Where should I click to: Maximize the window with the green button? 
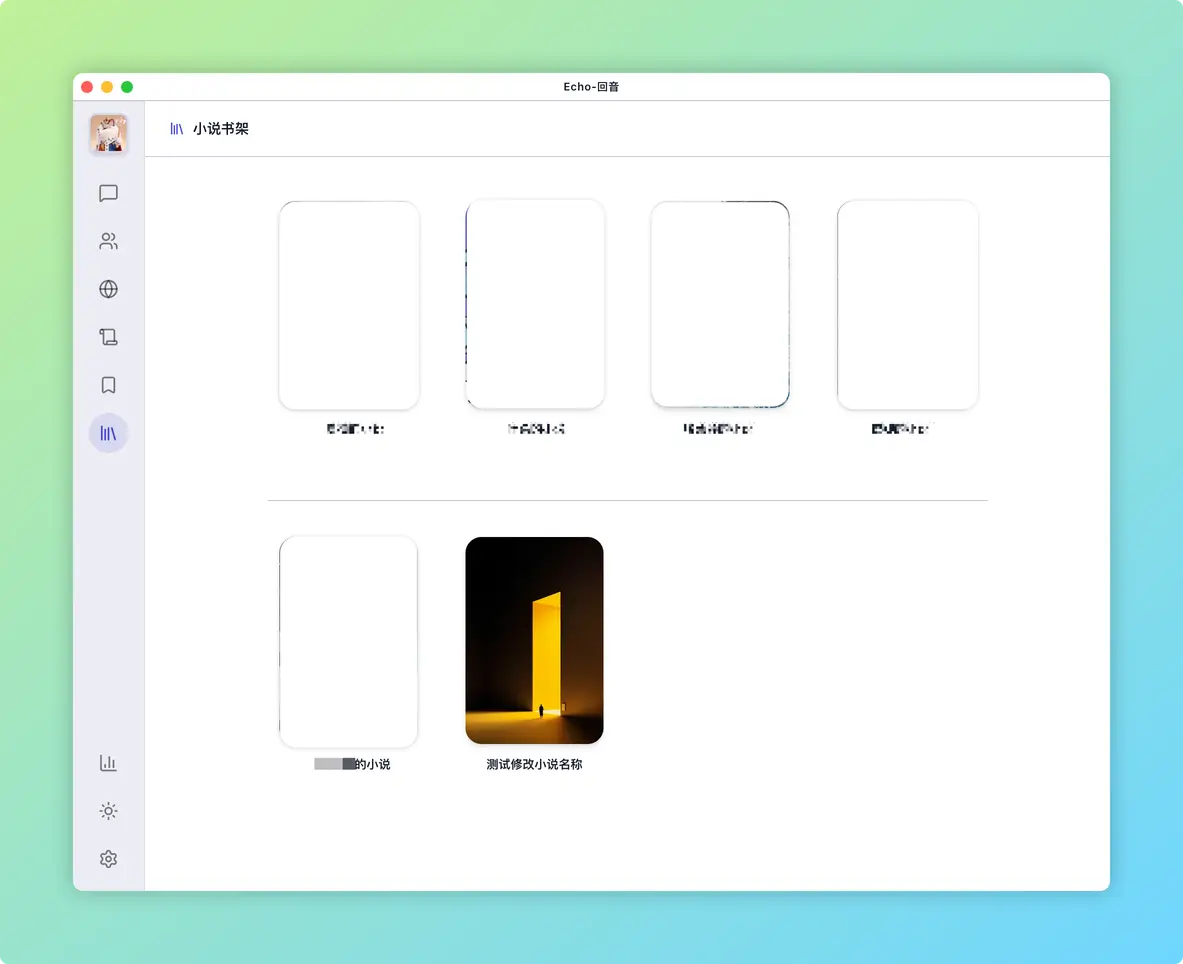(127, 87)
